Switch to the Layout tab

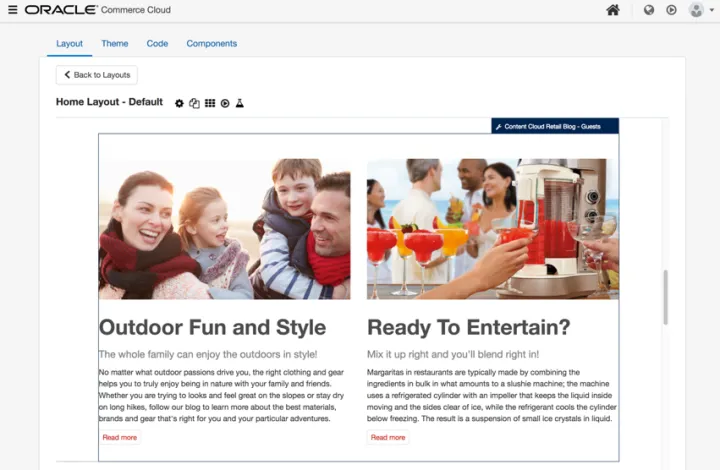pos(69,44)
